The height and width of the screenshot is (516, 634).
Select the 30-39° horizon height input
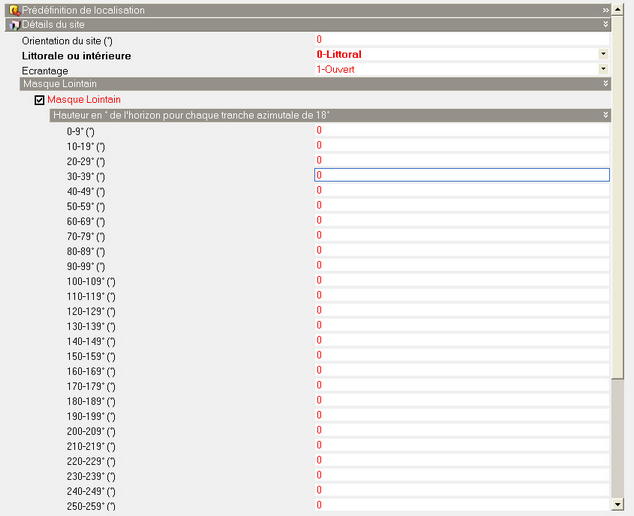coord(460,175)
